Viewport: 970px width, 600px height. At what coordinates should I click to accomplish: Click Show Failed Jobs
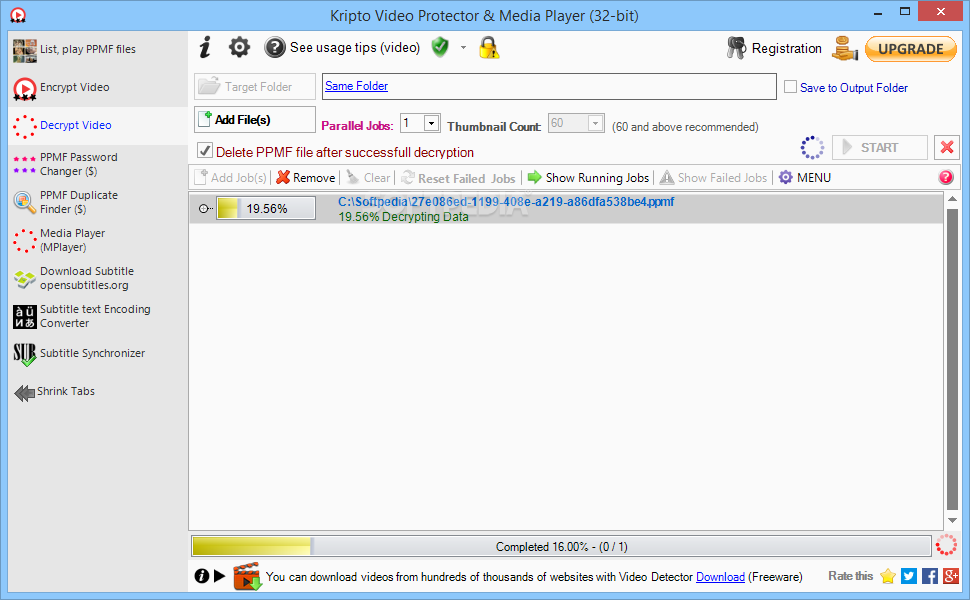point(713,178)
